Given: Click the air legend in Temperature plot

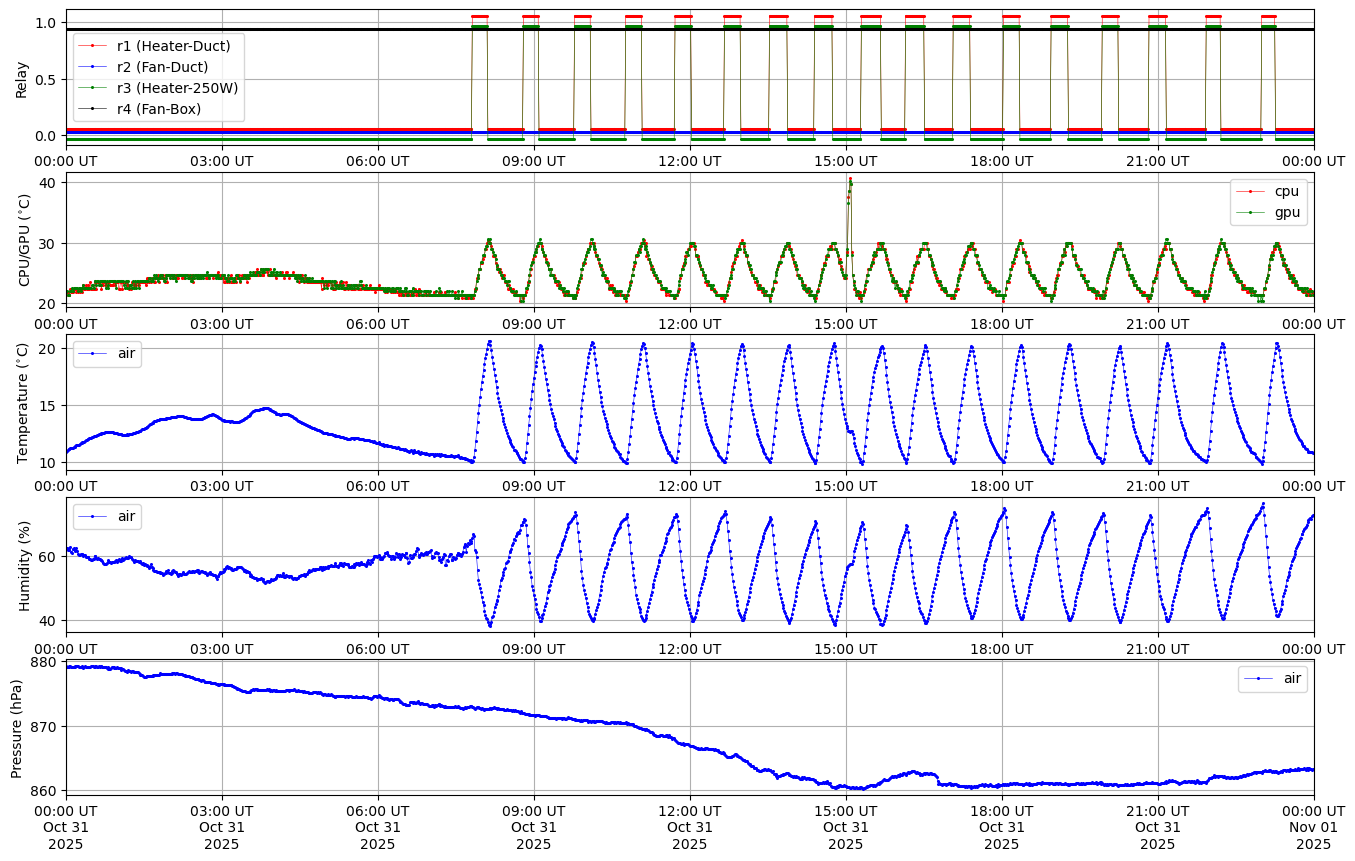Looking at the screenshot, I should pos(108,353).
